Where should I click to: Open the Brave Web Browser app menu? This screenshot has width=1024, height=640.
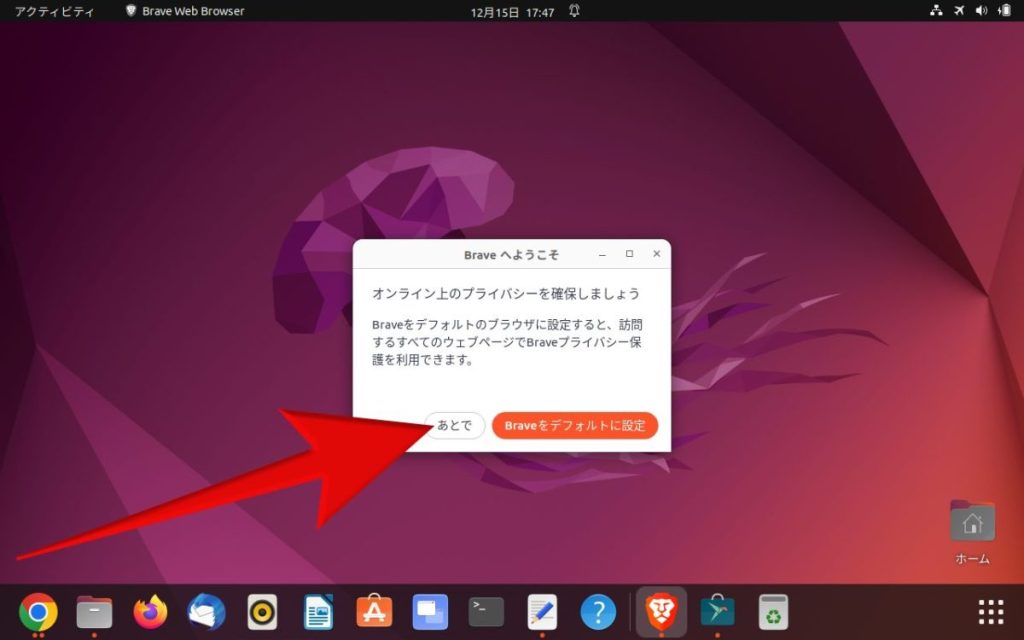click(x=185, y=11)
